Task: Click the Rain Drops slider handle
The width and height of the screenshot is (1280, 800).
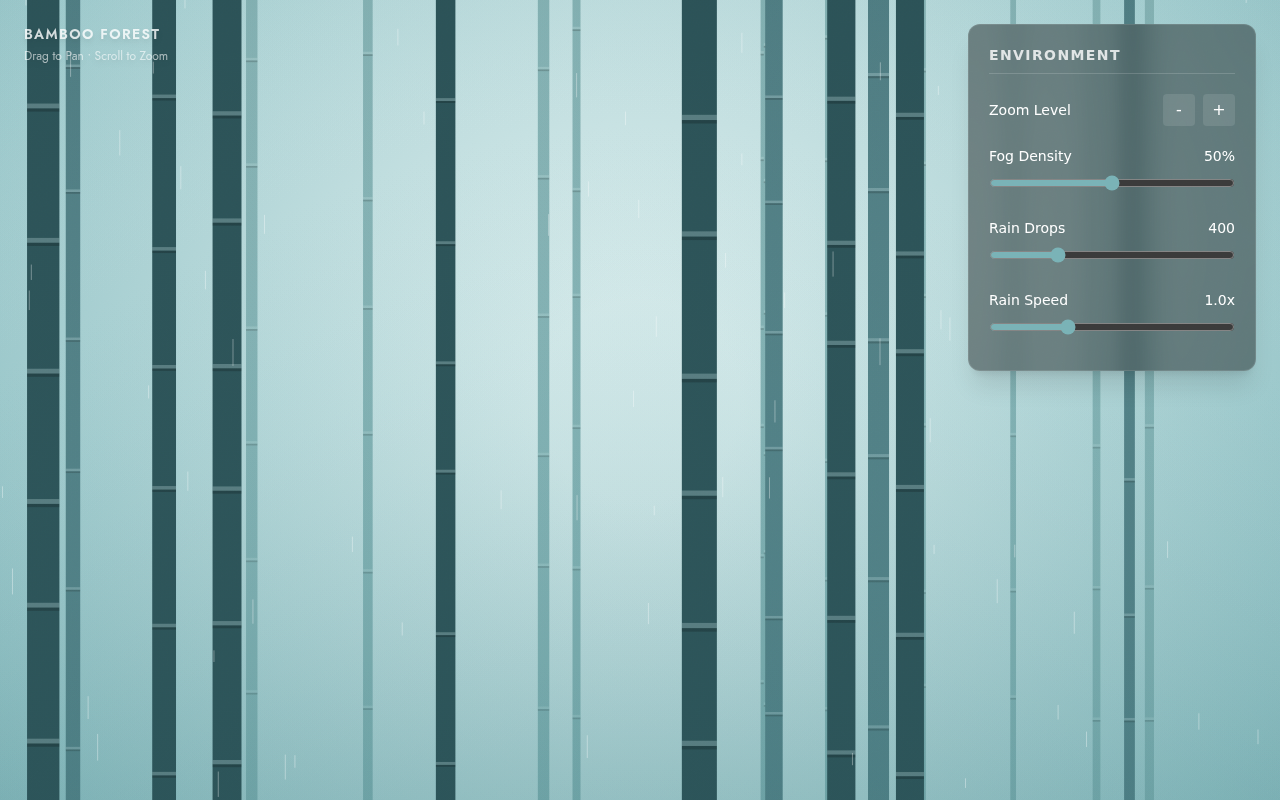Action: pyautogui.click(x=1058, y=255)
